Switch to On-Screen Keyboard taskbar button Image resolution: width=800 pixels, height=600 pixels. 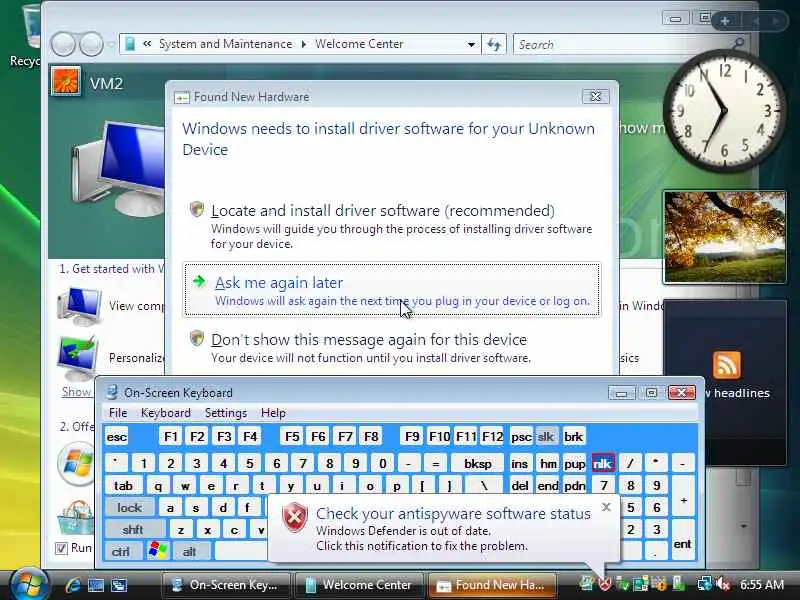(226, 585)
